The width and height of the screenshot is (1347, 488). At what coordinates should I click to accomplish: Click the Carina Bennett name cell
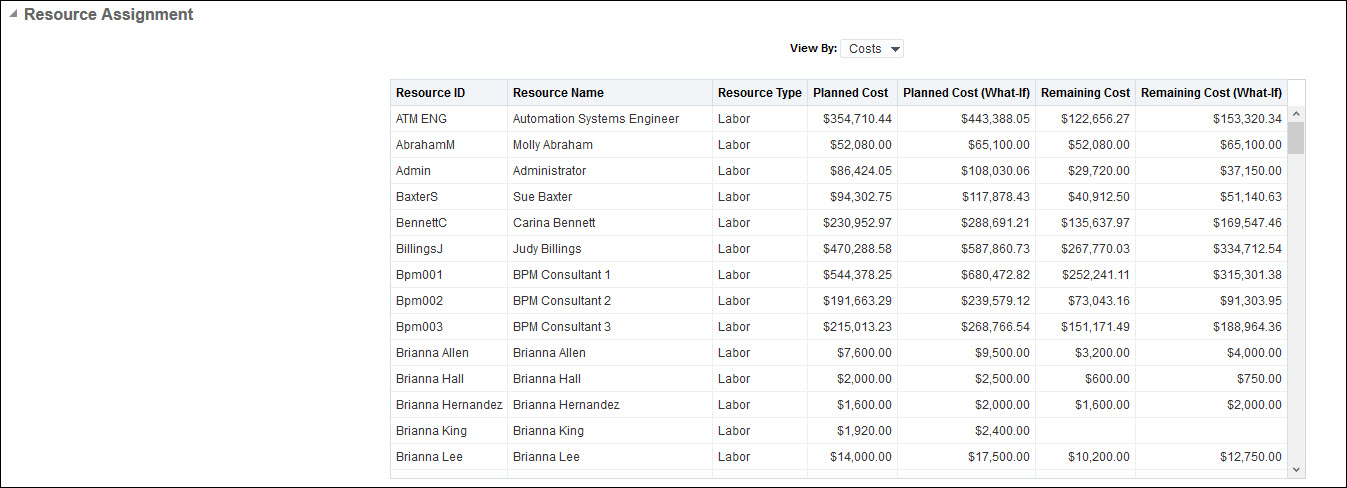coord(553,223)
